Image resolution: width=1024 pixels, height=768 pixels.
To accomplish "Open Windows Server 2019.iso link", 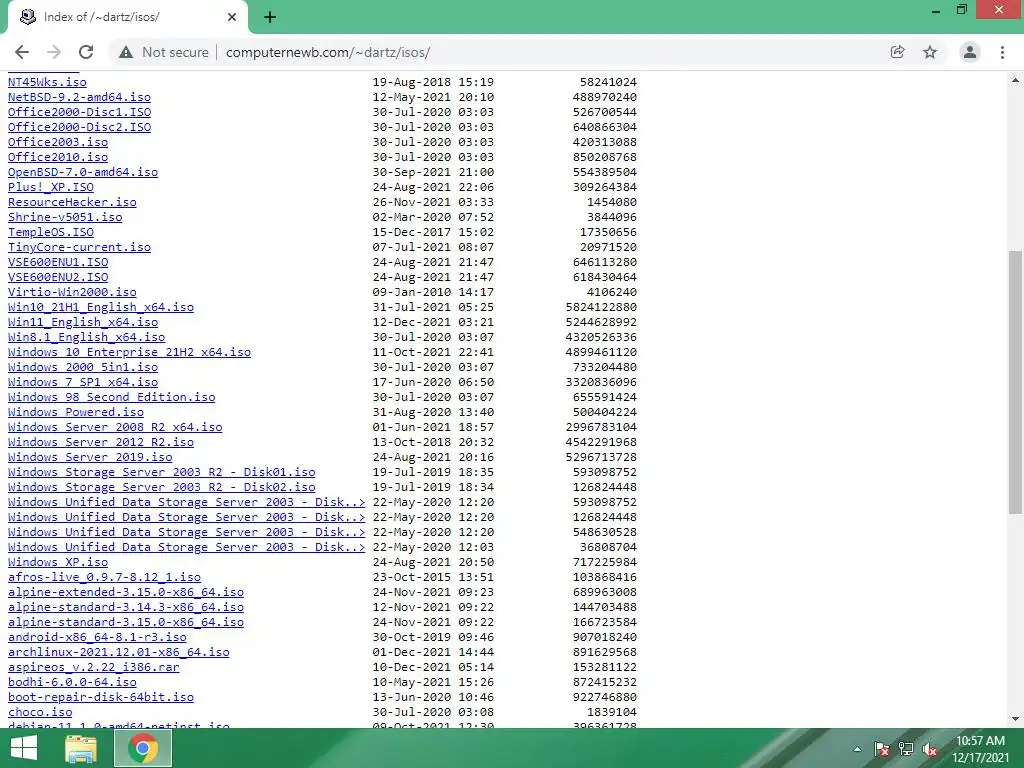I will 90,457.
